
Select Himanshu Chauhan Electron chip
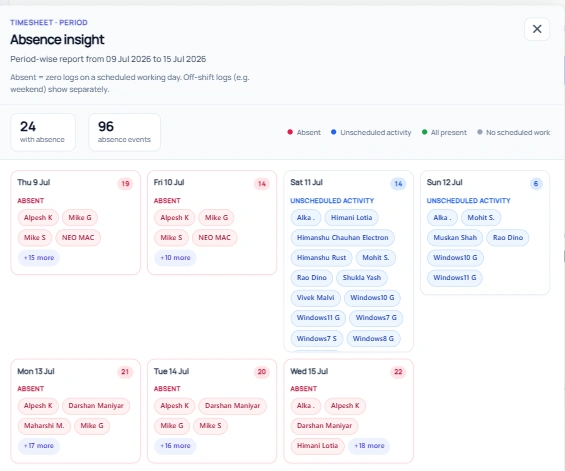click(x=343, y=238)
